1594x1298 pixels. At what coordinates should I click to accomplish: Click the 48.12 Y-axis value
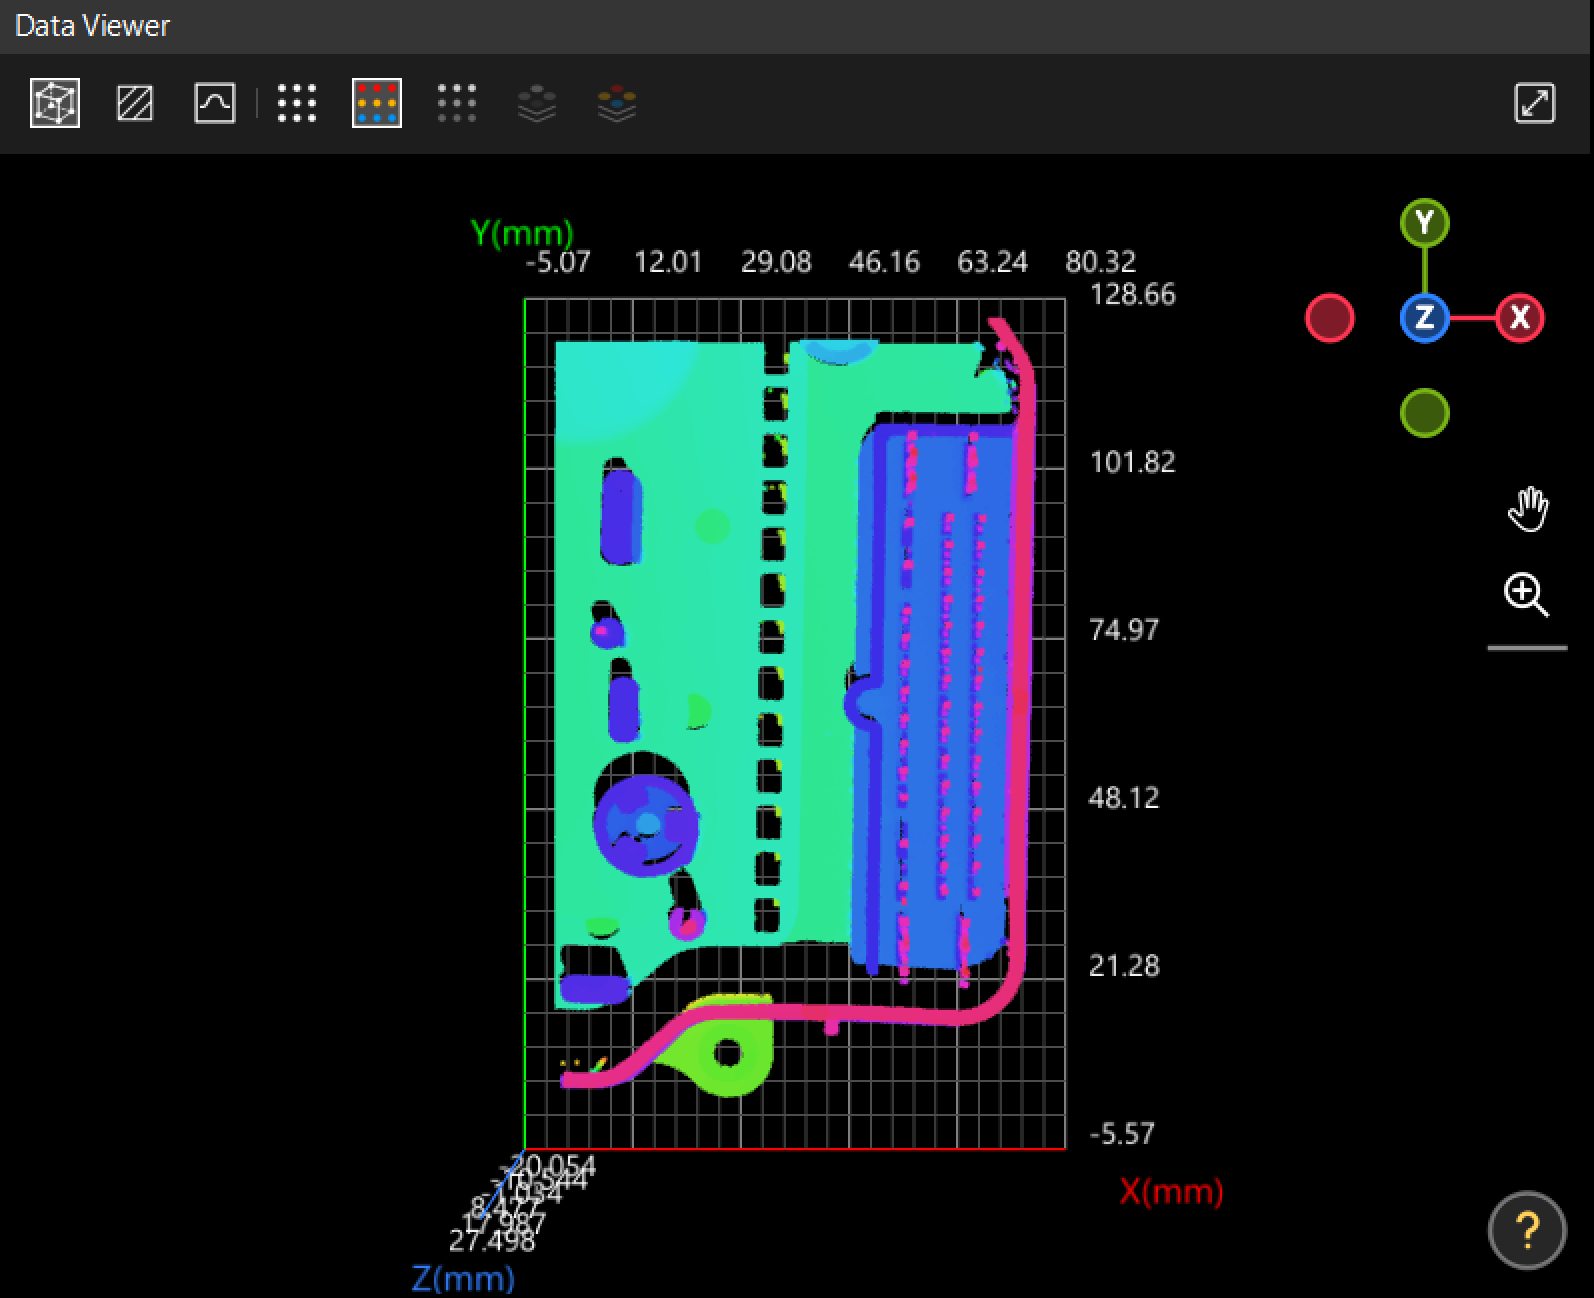[1124, 798]
